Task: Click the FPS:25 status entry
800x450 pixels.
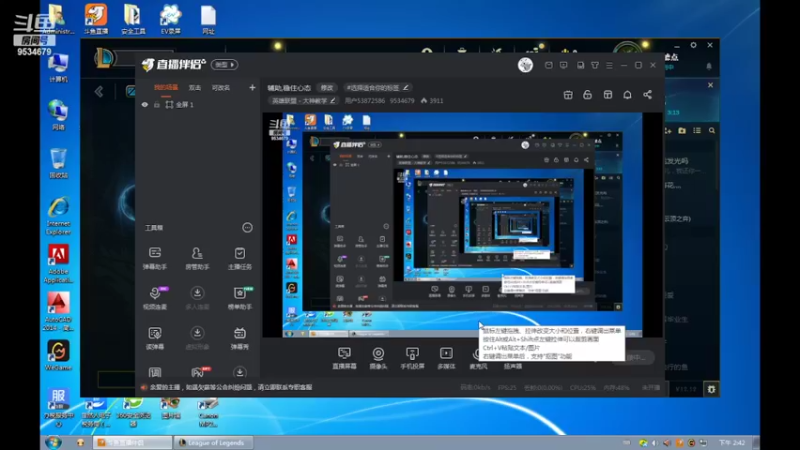Action: 507,388
